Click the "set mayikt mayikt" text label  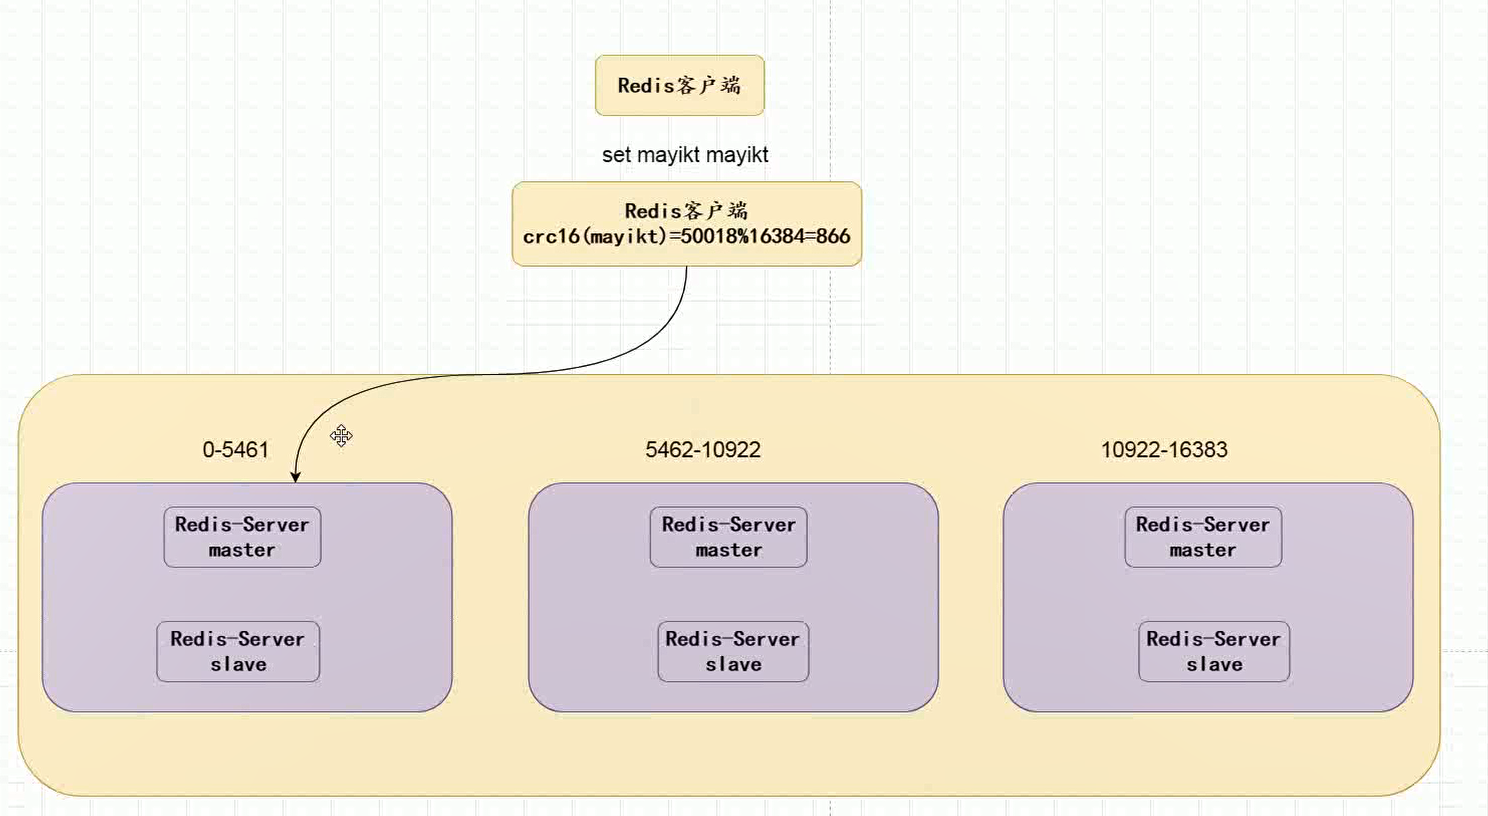(685, 155)
